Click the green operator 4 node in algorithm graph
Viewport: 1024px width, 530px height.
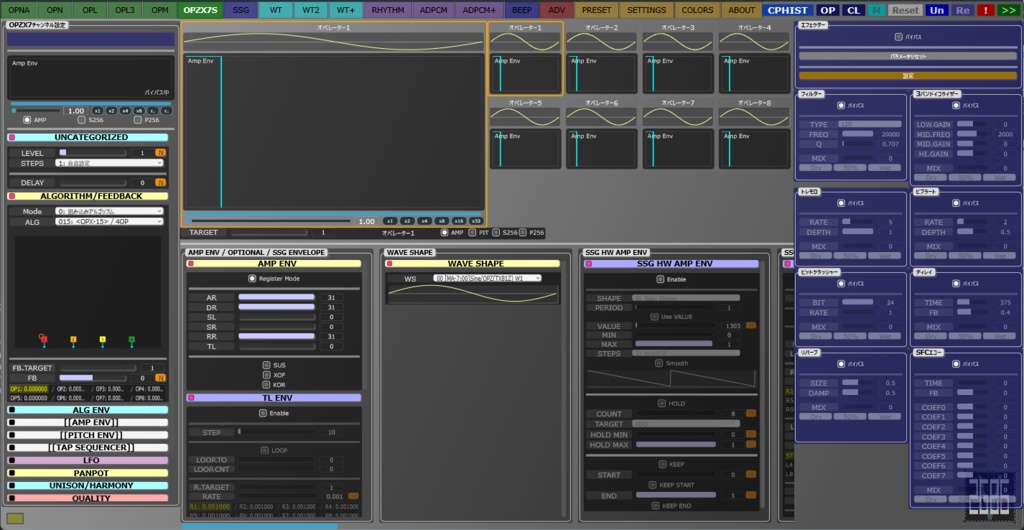point(132,339)
